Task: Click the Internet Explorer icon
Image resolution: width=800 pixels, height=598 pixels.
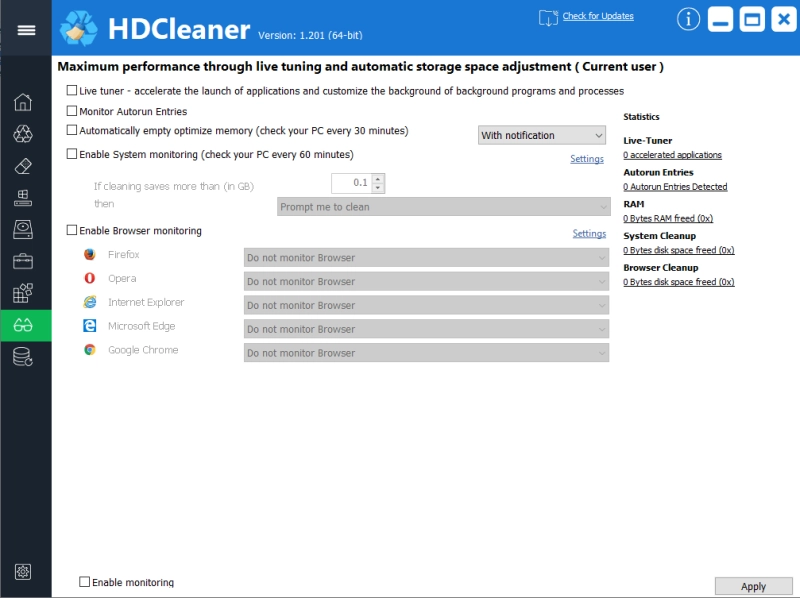Action: click(x=90, y=302)
